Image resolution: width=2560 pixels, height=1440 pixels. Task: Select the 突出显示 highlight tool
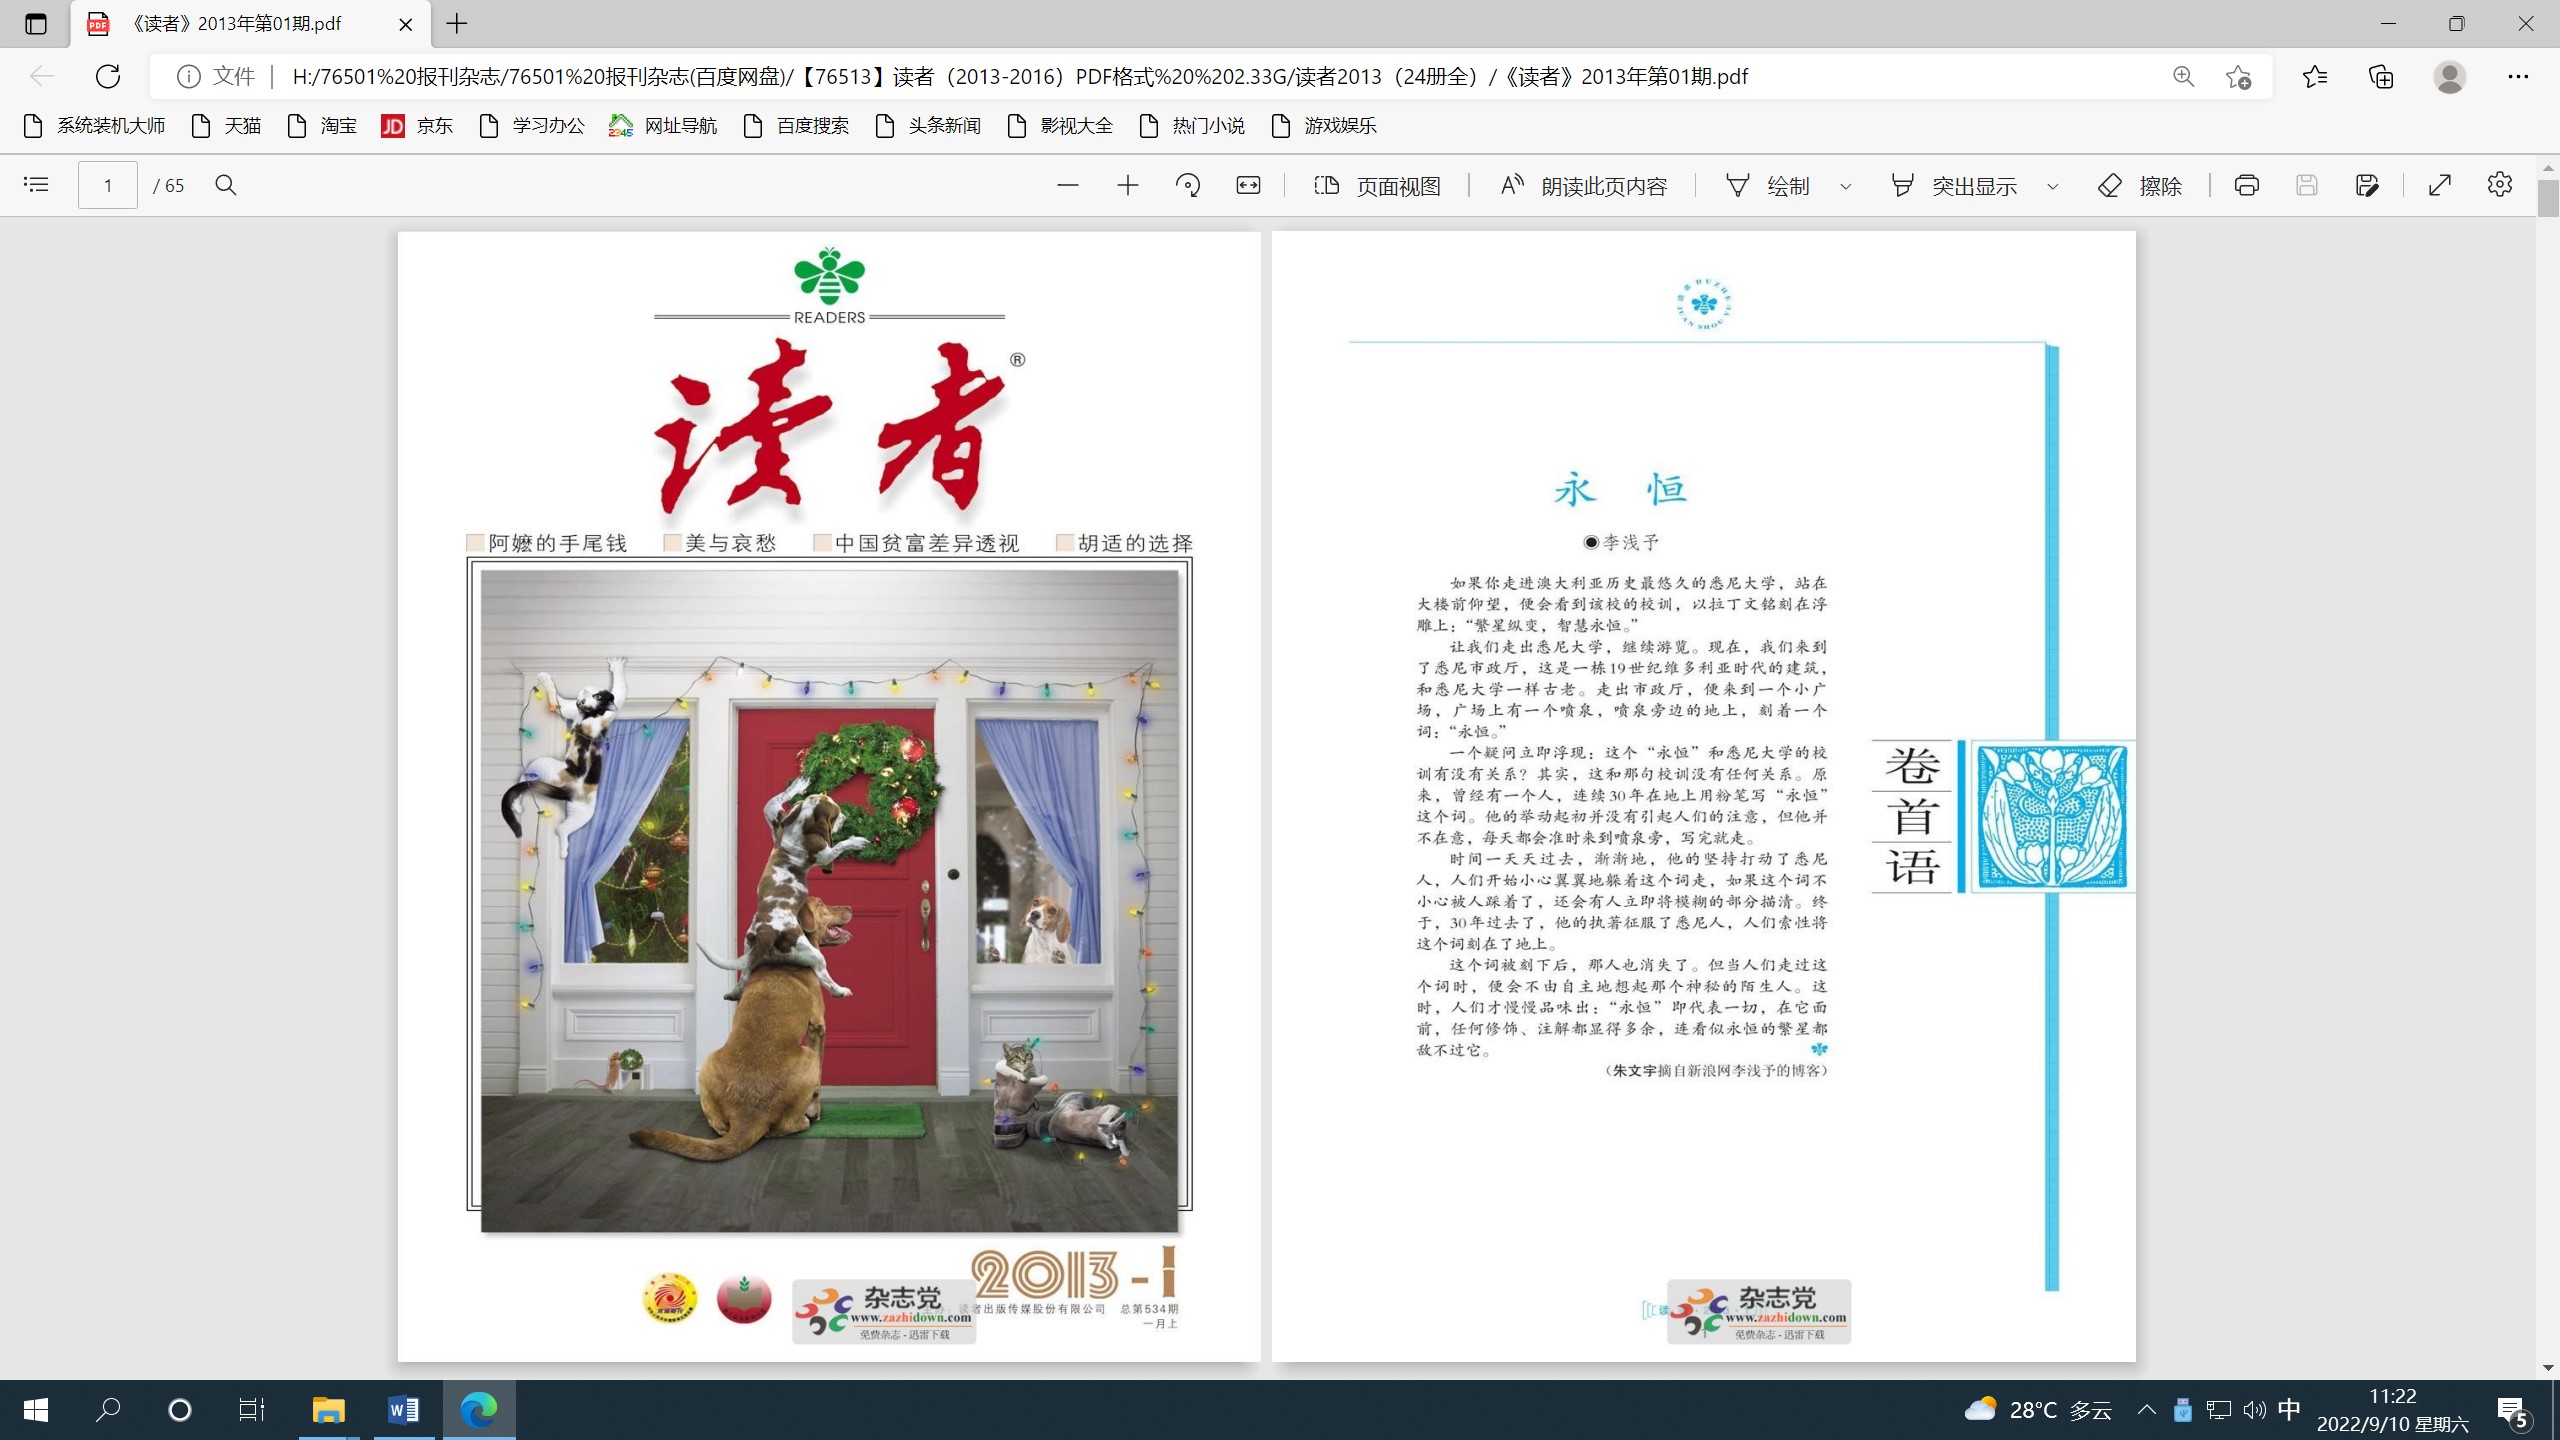1953,186
